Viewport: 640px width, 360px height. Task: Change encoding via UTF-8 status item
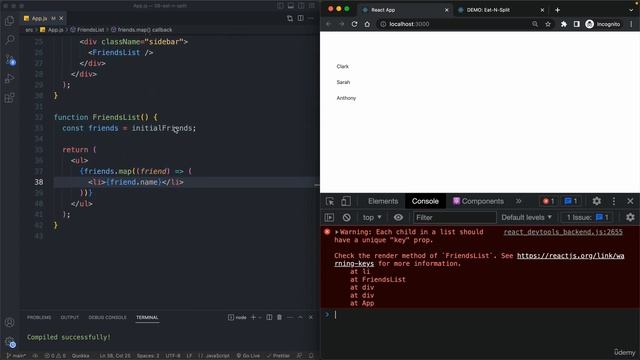tap(173, 356)
